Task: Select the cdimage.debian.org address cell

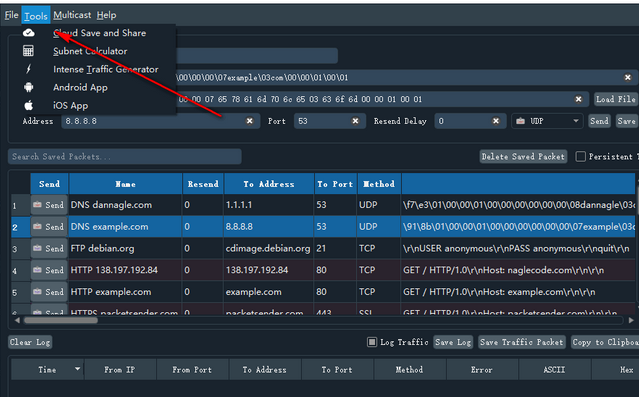Action: coord(268,248)
